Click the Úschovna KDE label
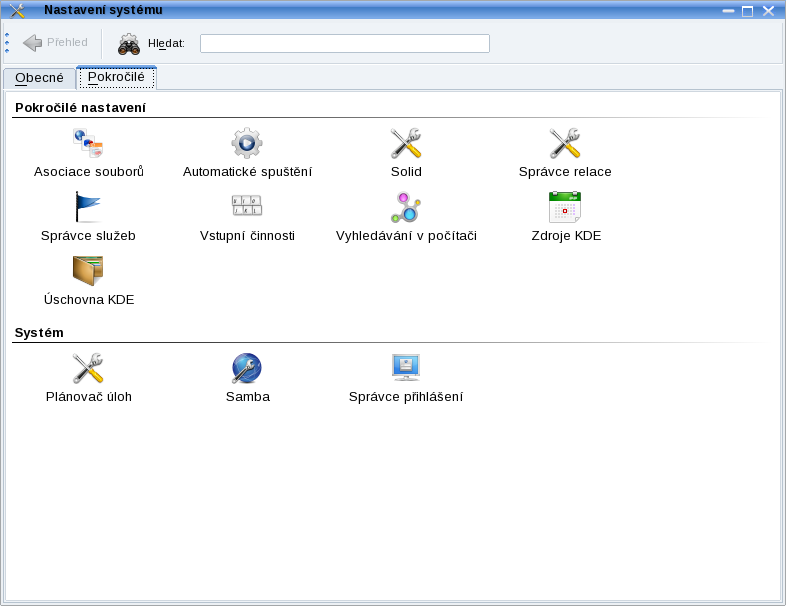The height and width of the screenshot is (606, 786). pos(89,300)
